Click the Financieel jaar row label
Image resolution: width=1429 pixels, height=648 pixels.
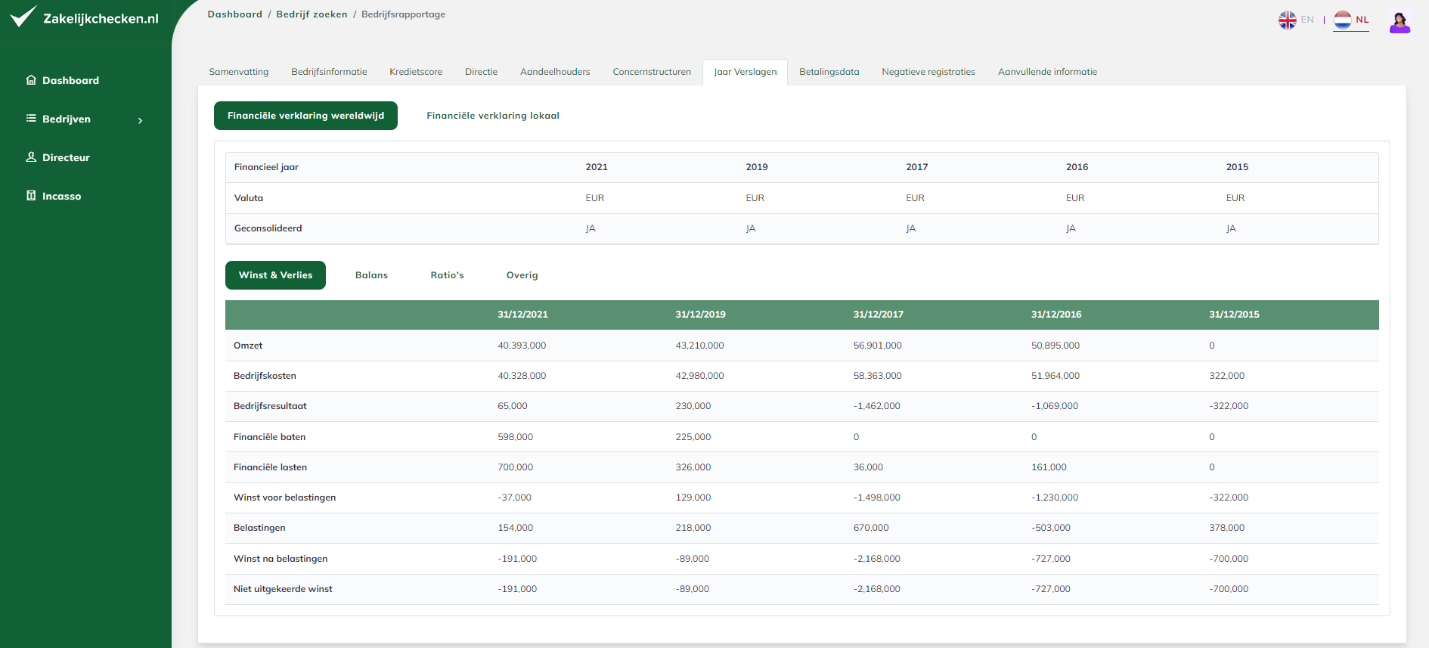pyautogui.click(x=266, y=167)
